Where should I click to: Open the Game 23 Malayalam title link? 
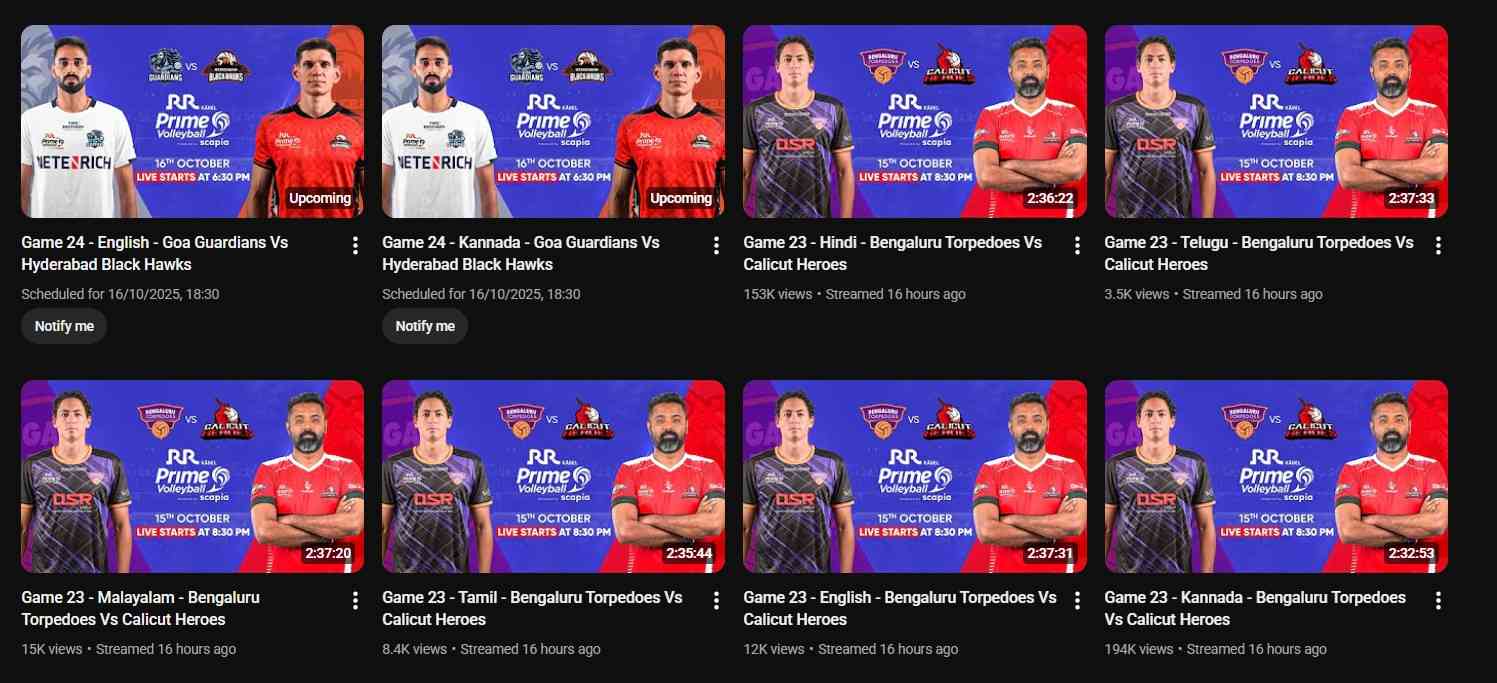(x=140, y=608)
